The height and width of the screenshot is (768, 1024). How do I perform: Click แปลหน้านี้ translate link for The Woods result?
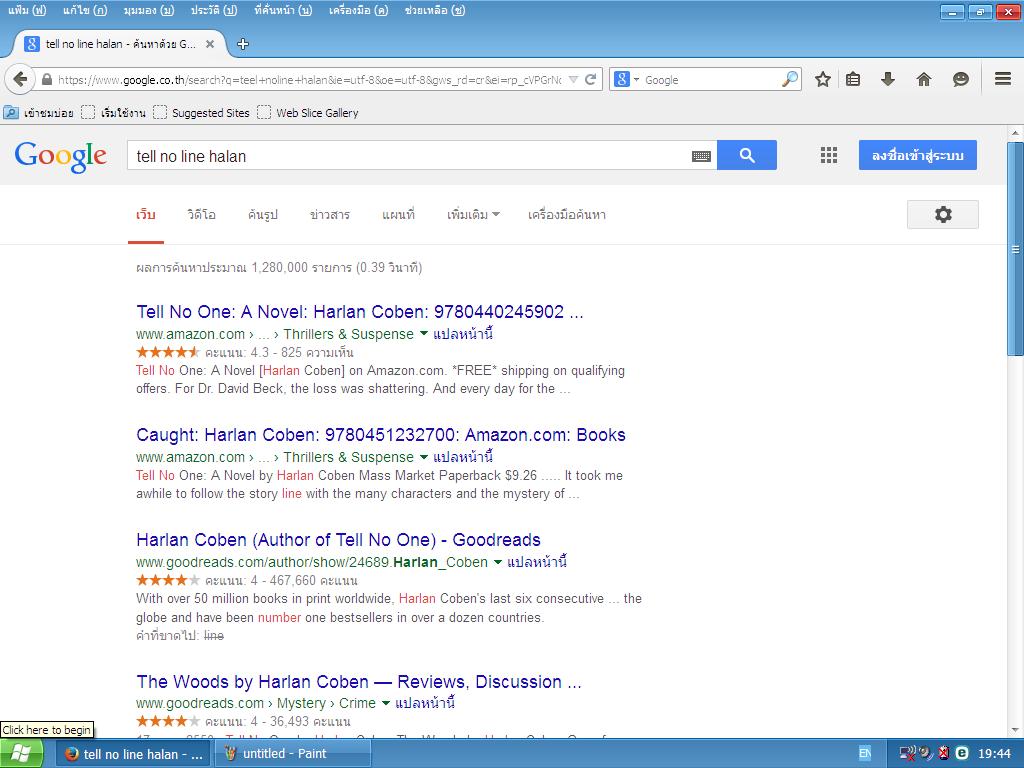(x=425, y=703)
